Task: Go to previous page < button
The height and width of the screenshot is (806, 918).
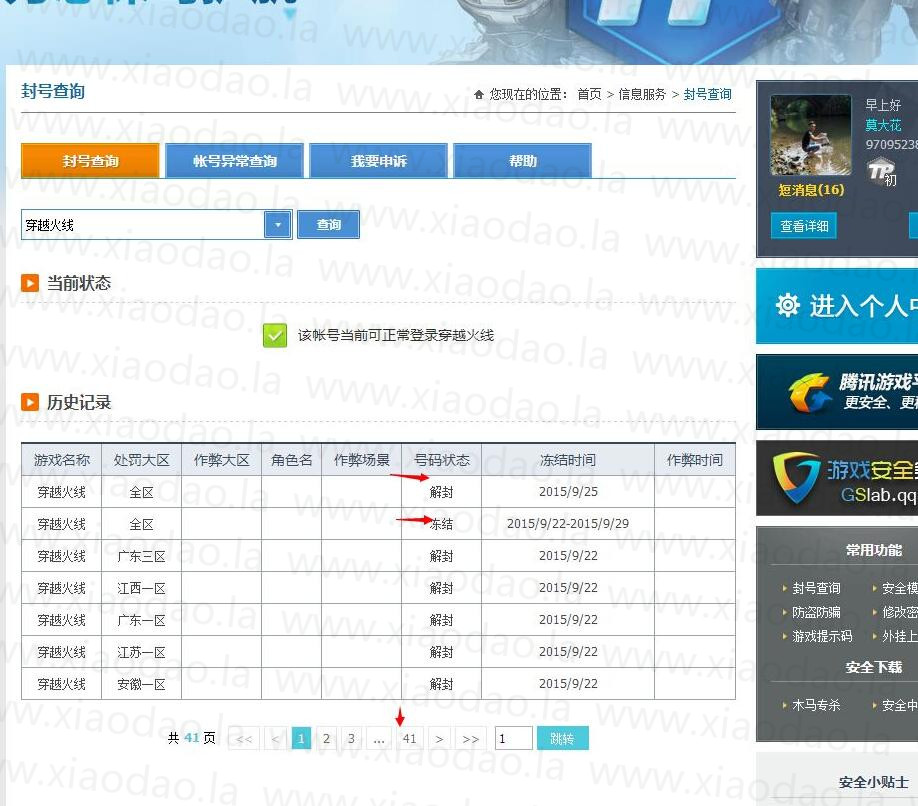Action: 275,739
